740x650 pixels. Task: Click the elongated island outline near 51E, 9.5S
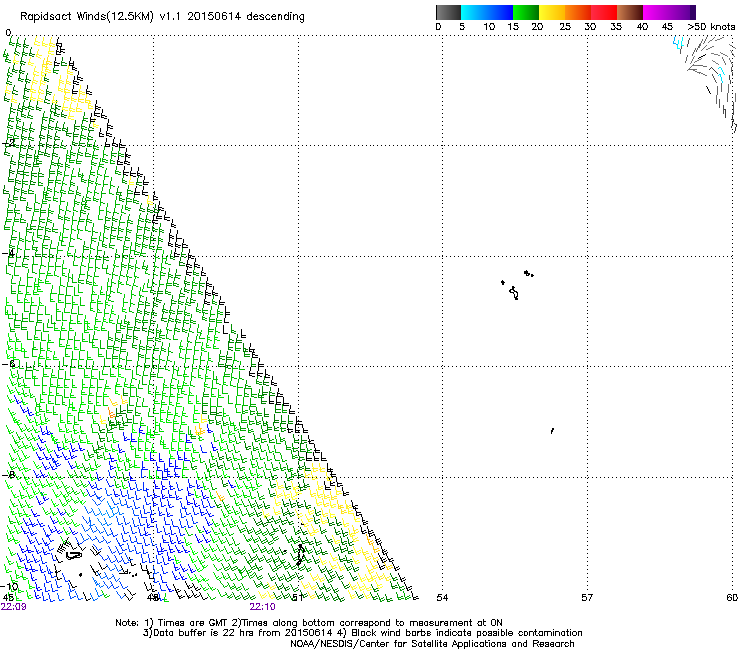click(300, 555)
